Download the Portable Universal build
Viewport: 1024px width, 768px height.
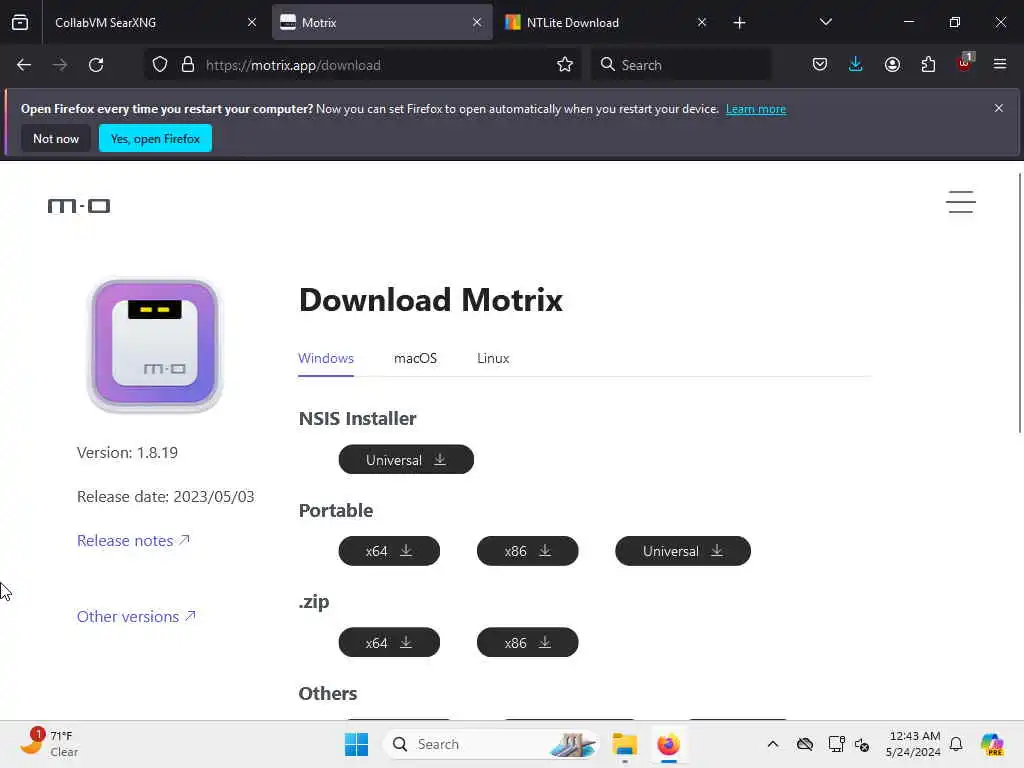point(683,551)
